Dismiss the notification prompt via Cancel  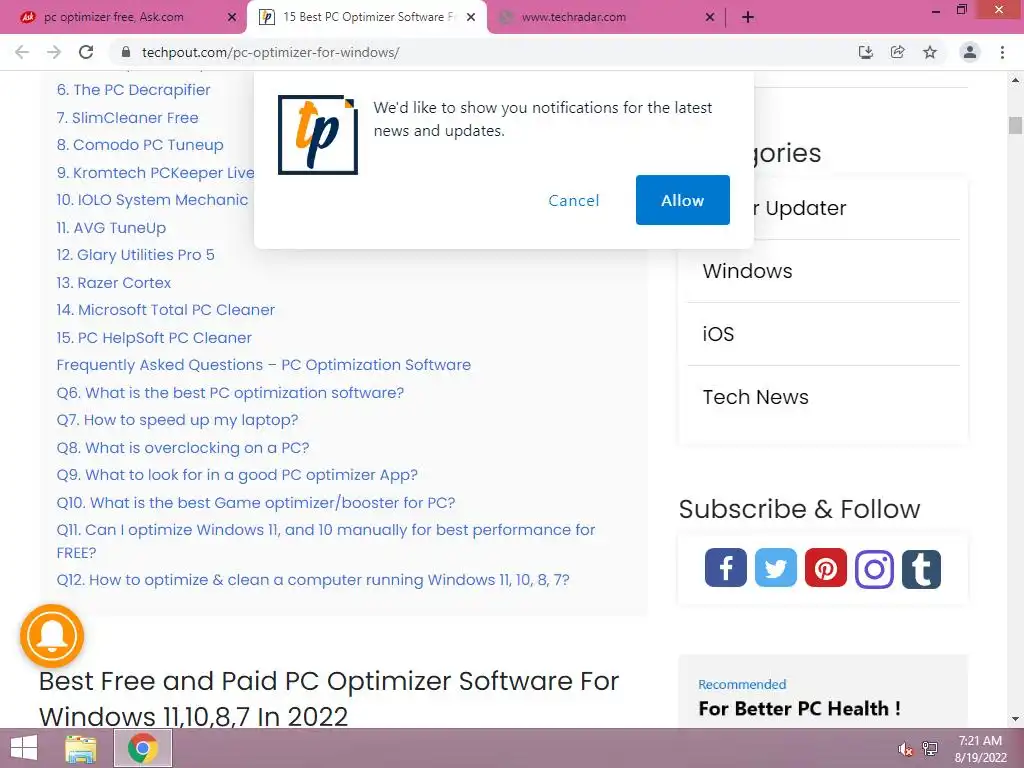point(573,200)
